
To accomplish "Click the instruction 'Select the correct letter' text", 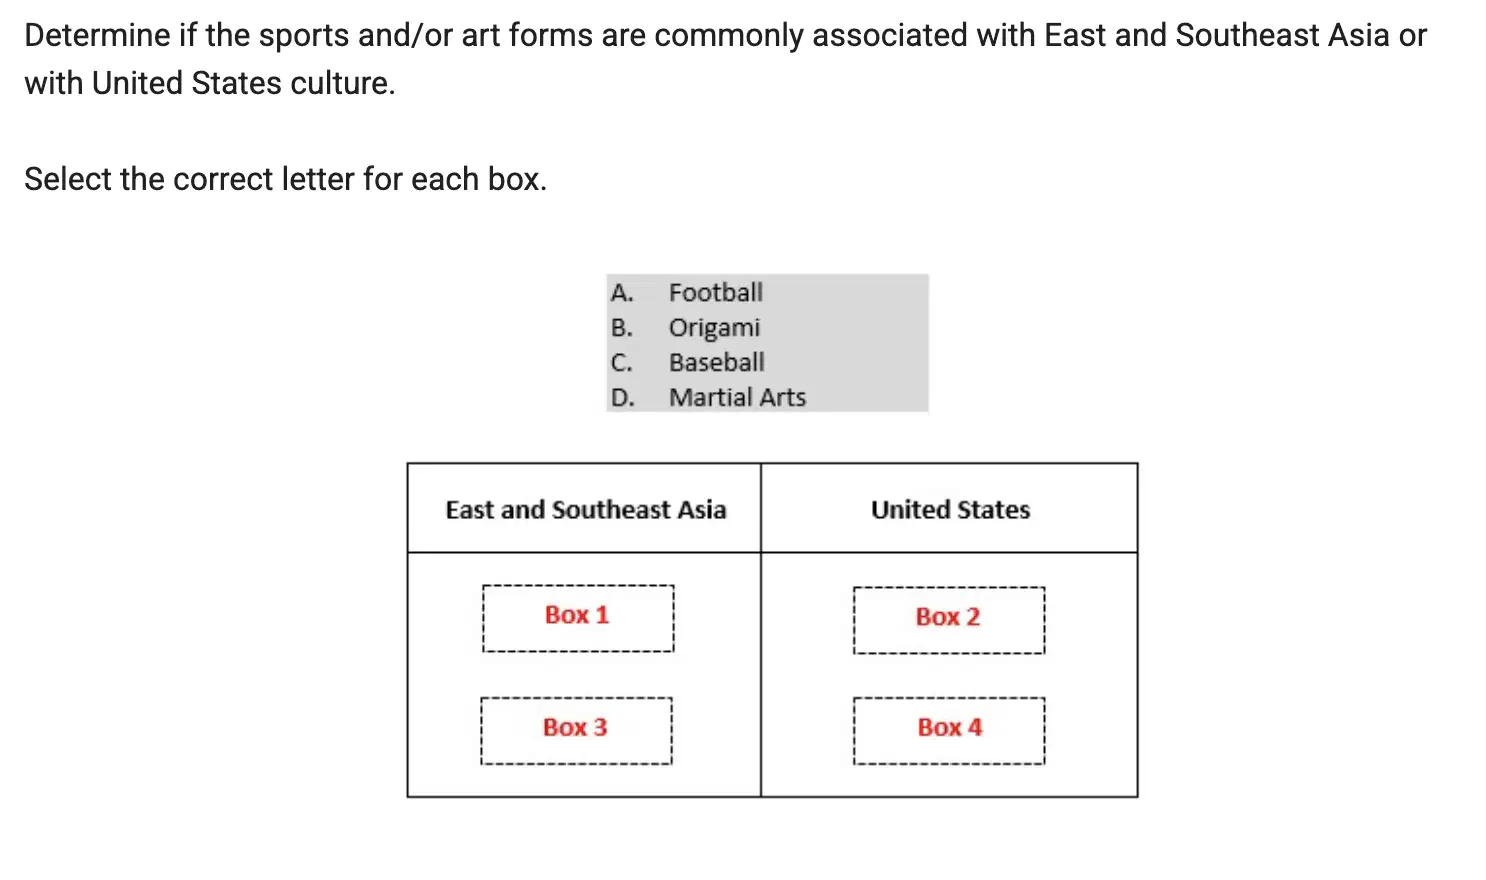I will (x=285, y=179).
